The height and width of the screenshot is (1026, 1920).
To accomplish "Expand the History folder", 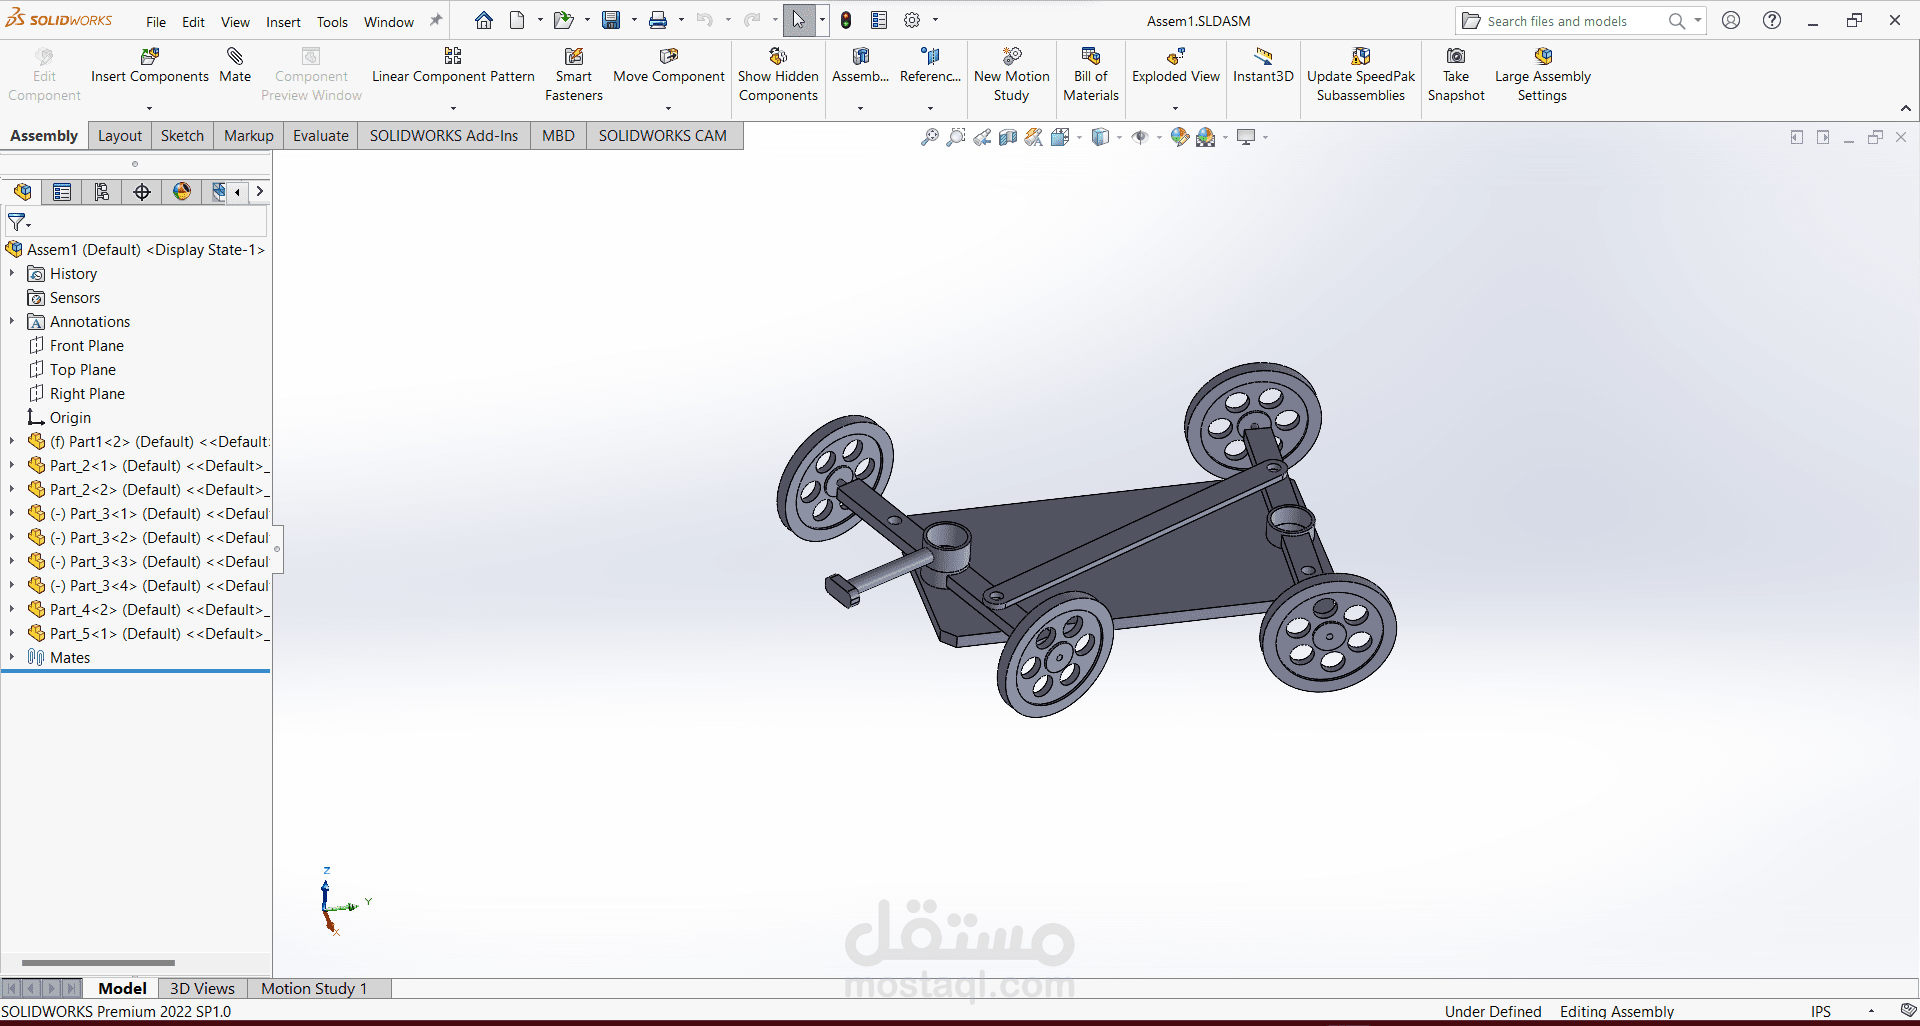I will 12,273.
